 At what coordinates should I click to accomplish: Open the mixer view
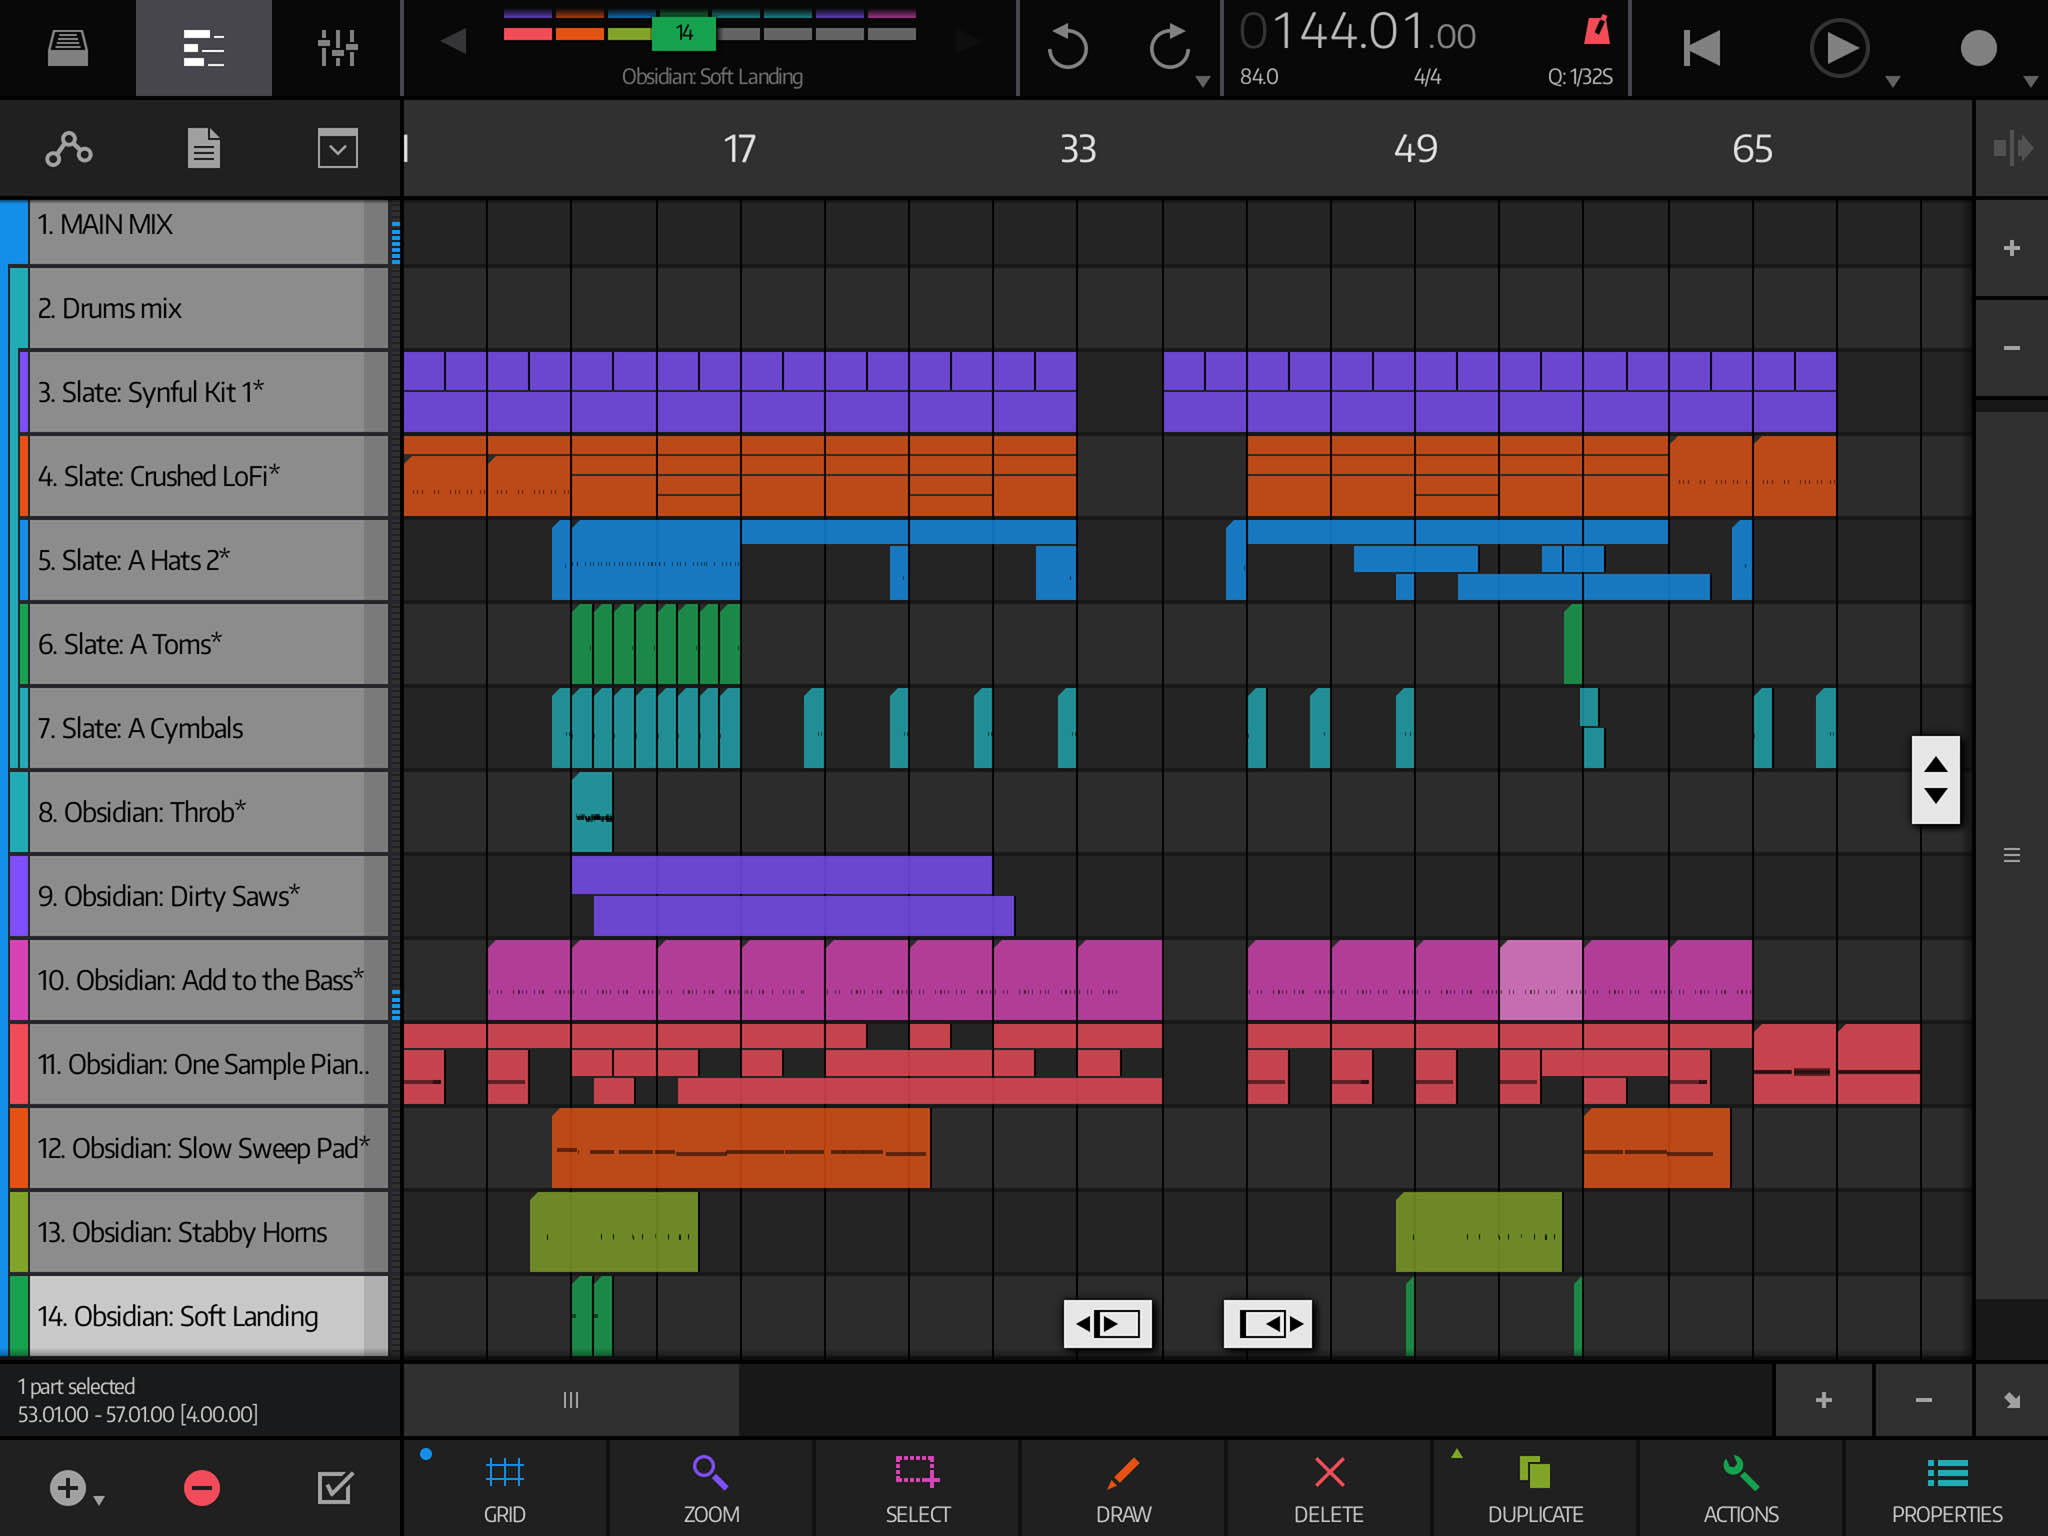[x=337, y=47]
